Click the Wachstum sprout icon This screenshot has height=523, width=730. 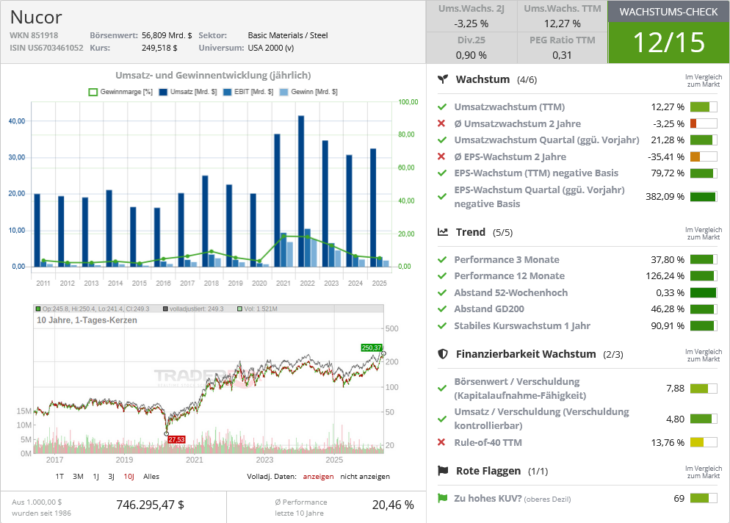(x=443, y=79)
